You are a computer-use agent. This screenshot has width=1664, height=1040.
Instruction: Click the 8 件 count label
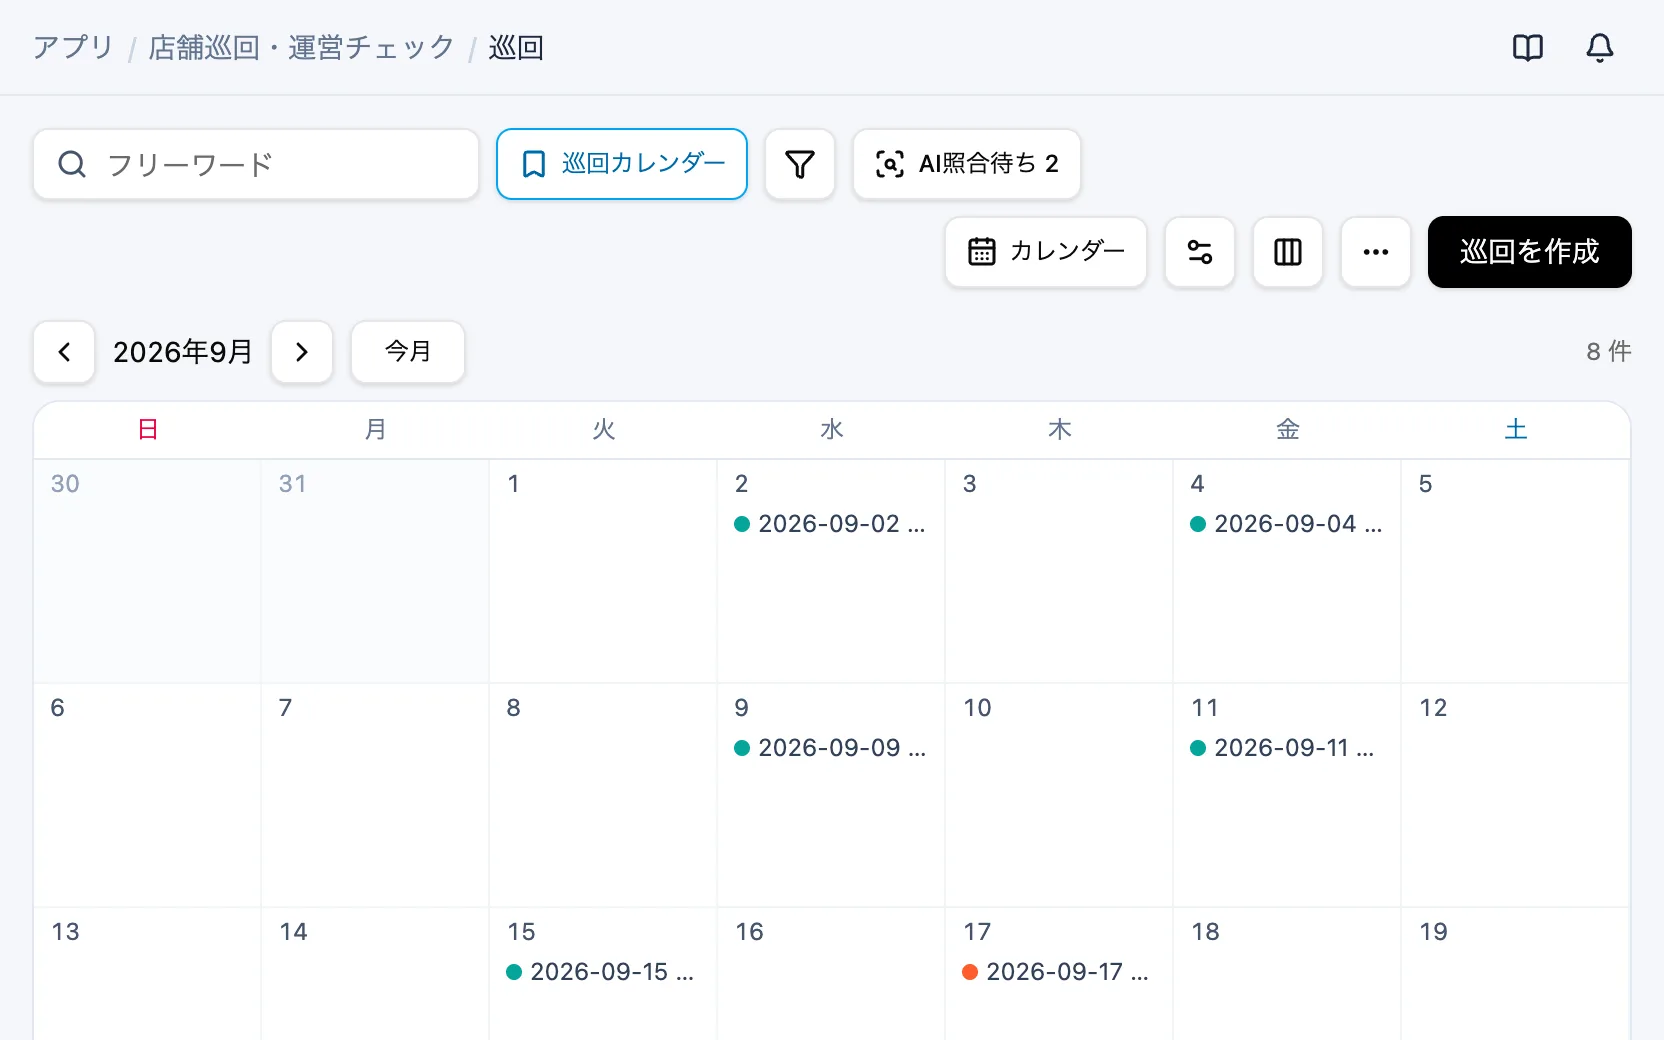click(x=1608, y=352)
